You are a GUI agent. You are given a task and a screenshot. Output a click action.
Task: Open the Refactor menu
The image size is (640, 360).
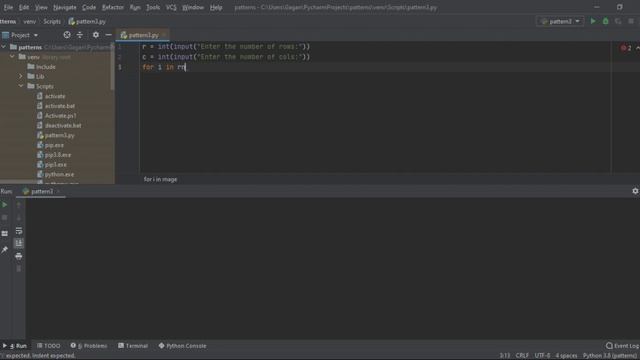[x=113, y=7]
